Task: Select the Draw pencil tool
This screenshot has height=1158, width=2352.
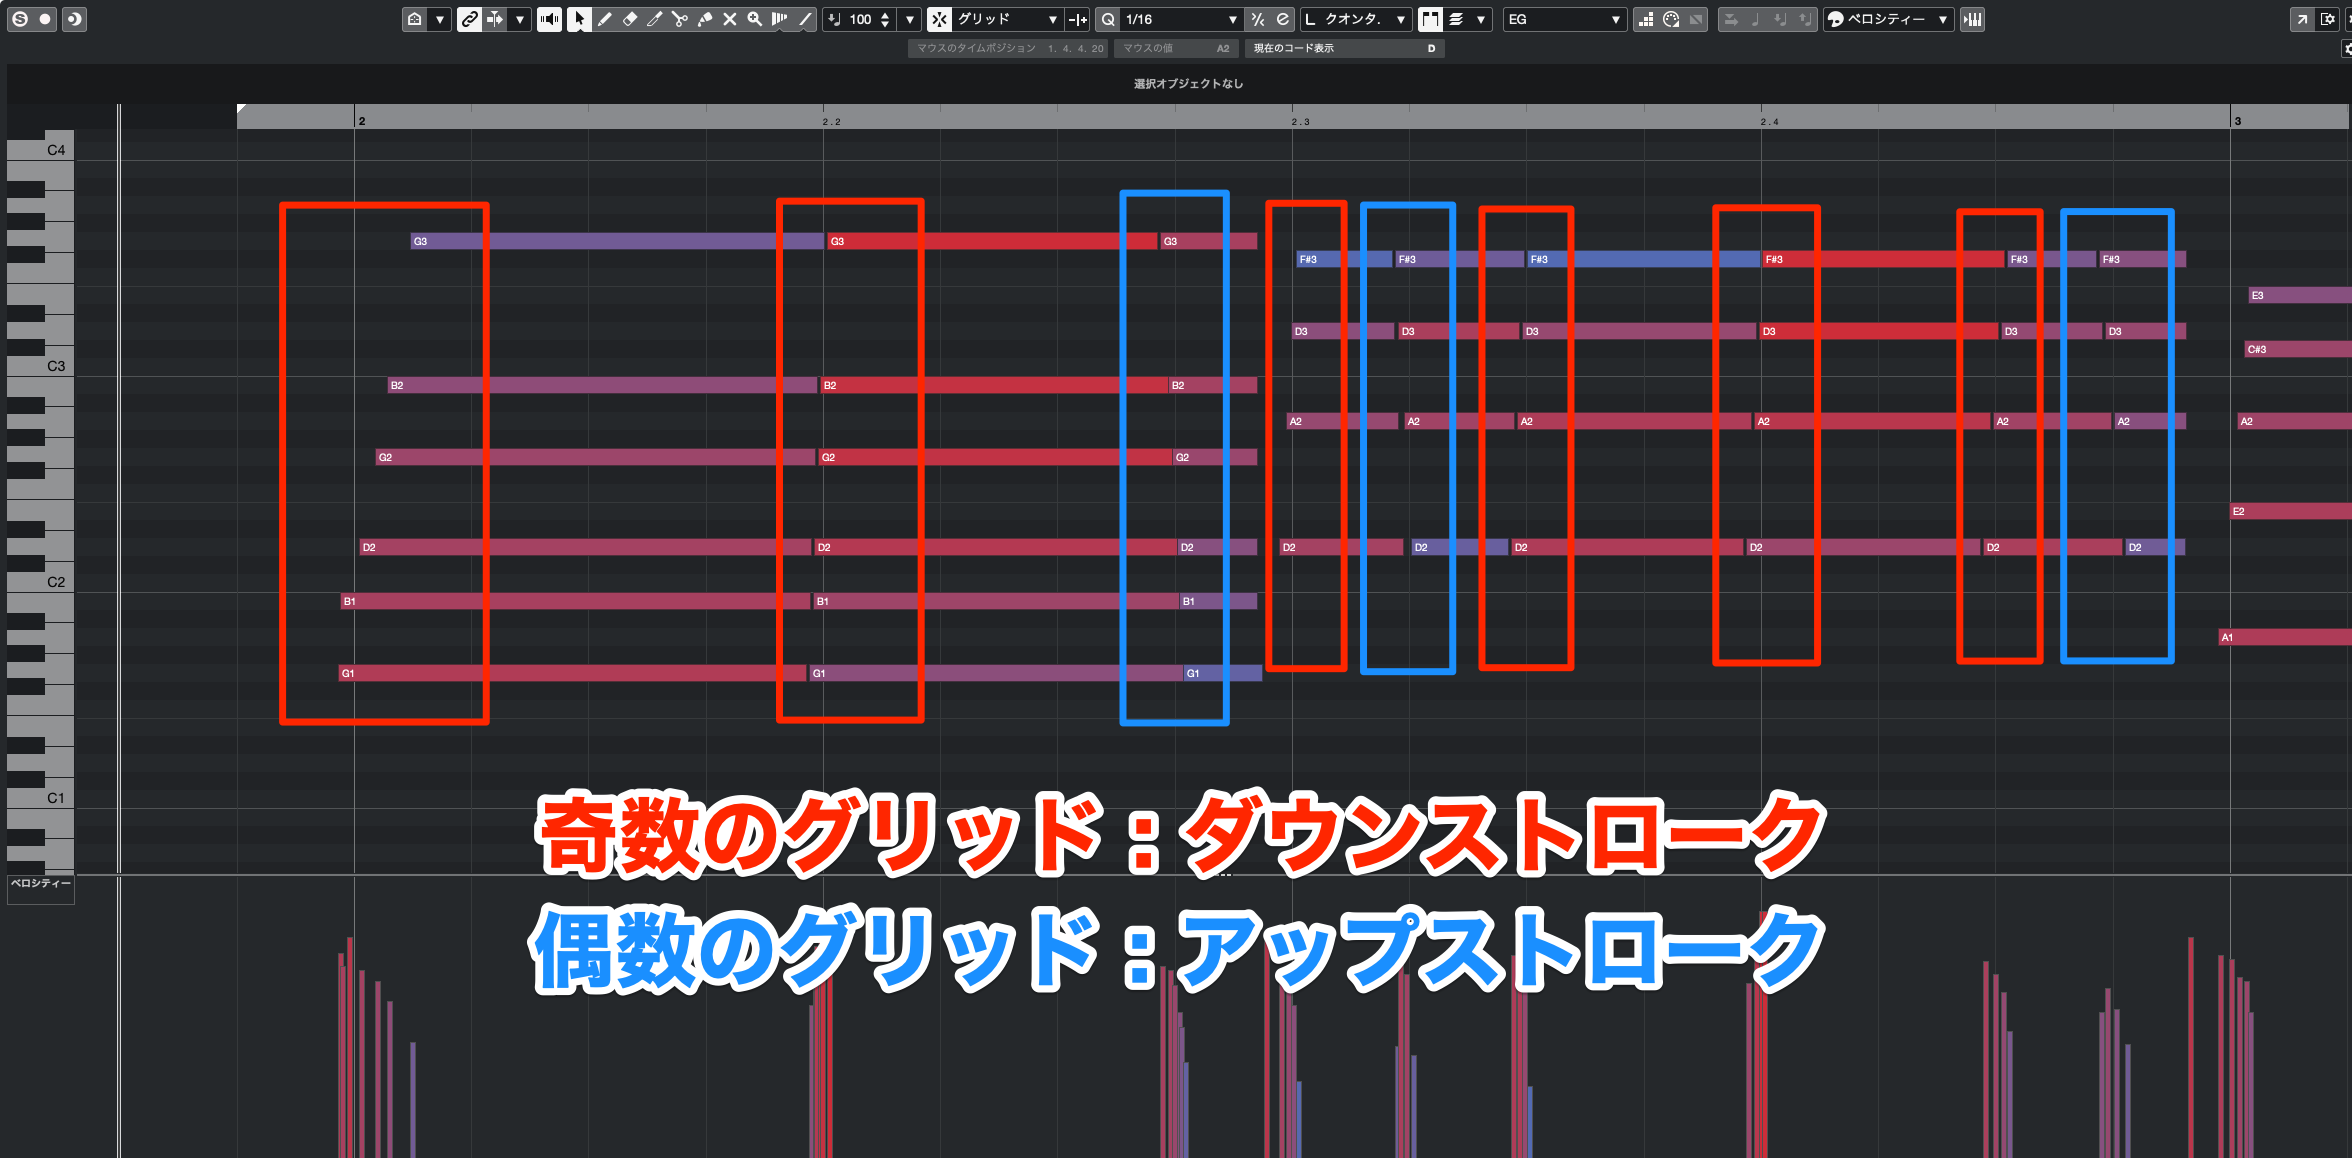Action: pyautogui.click(x=605, y=19)
